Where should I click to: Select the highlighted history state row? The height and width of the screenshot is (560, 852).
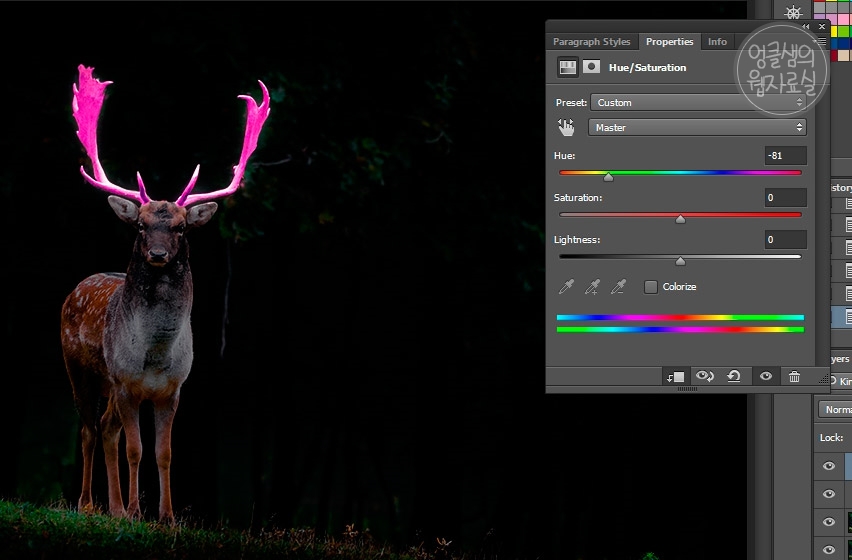click(x=841, y=317)
